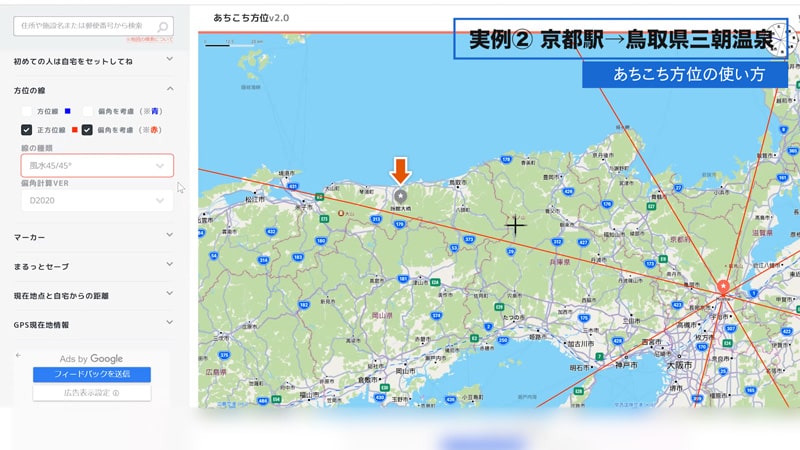Click the red star home marker

723,288
